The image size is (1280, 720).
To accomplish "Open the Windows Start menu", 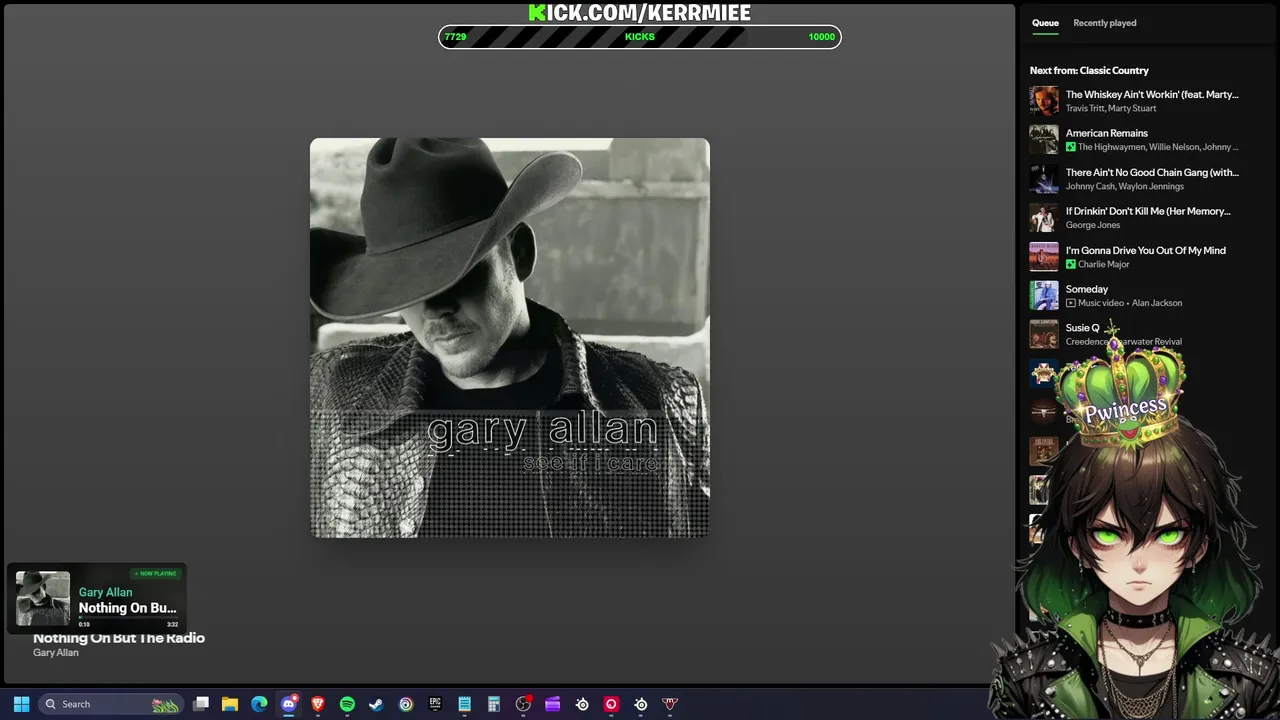I will pos(21,704).
